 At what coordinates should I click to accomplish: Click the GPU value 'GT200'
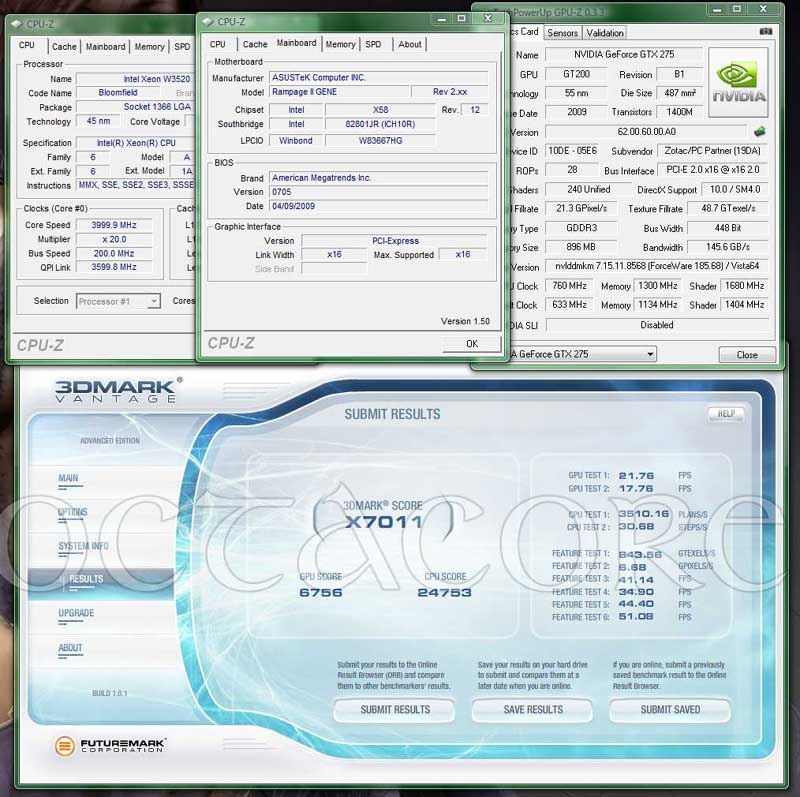(577, 74)
